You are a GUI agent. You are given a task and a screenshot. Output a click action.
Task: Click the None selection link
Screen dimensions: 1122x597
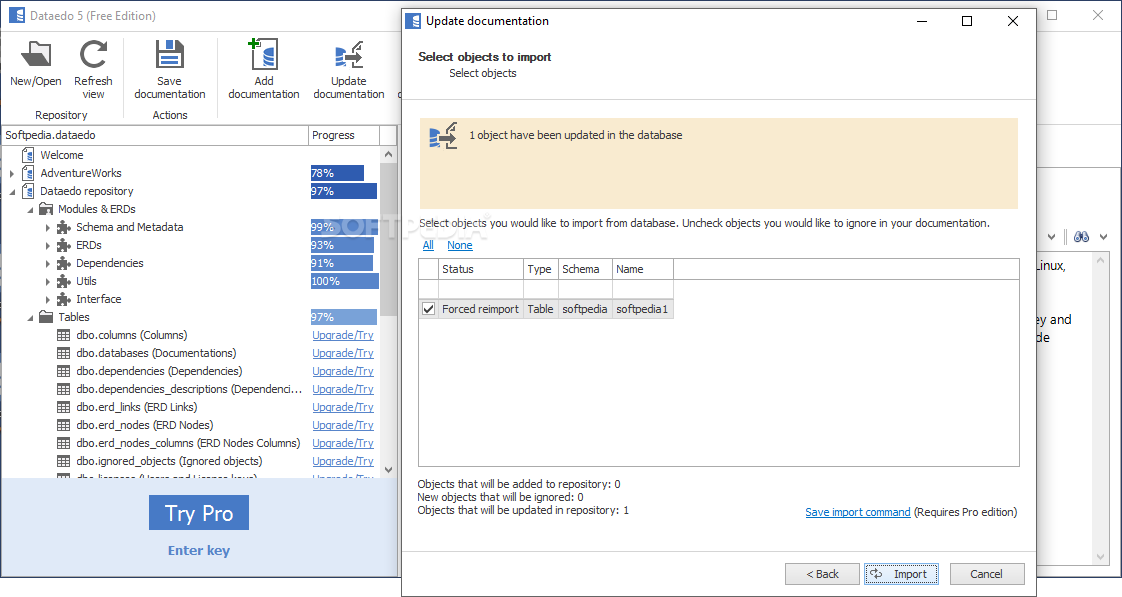pos(459,245)
